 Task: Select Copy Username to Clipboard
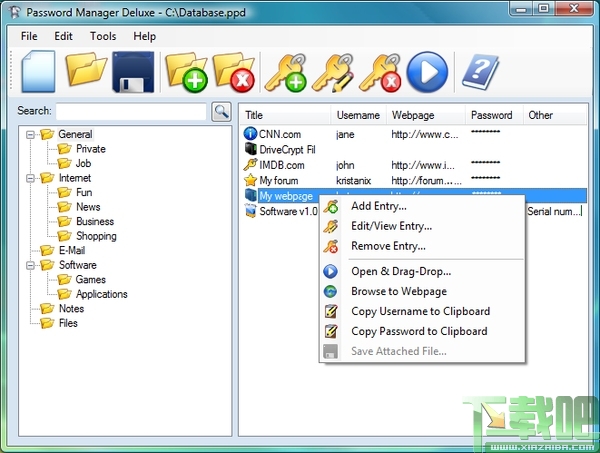tap(421, 311)
